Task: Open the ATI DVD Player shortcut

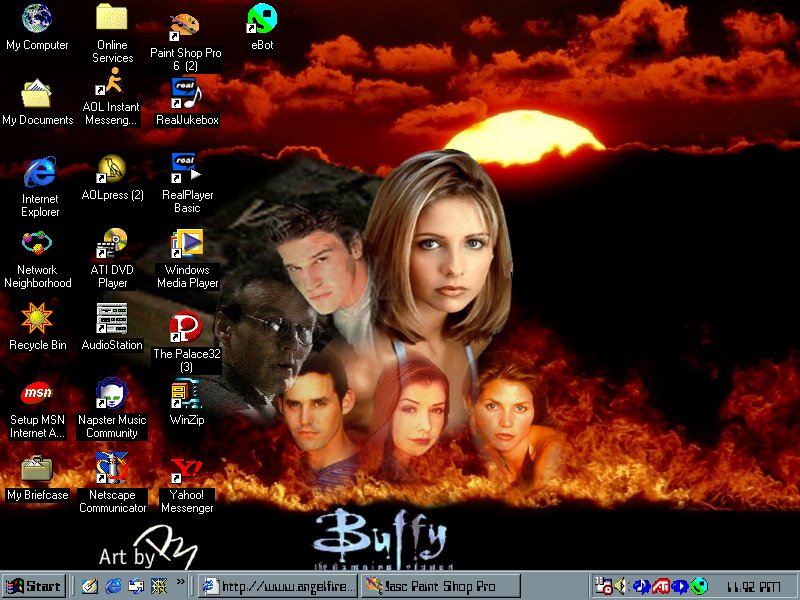Action: 111,243
